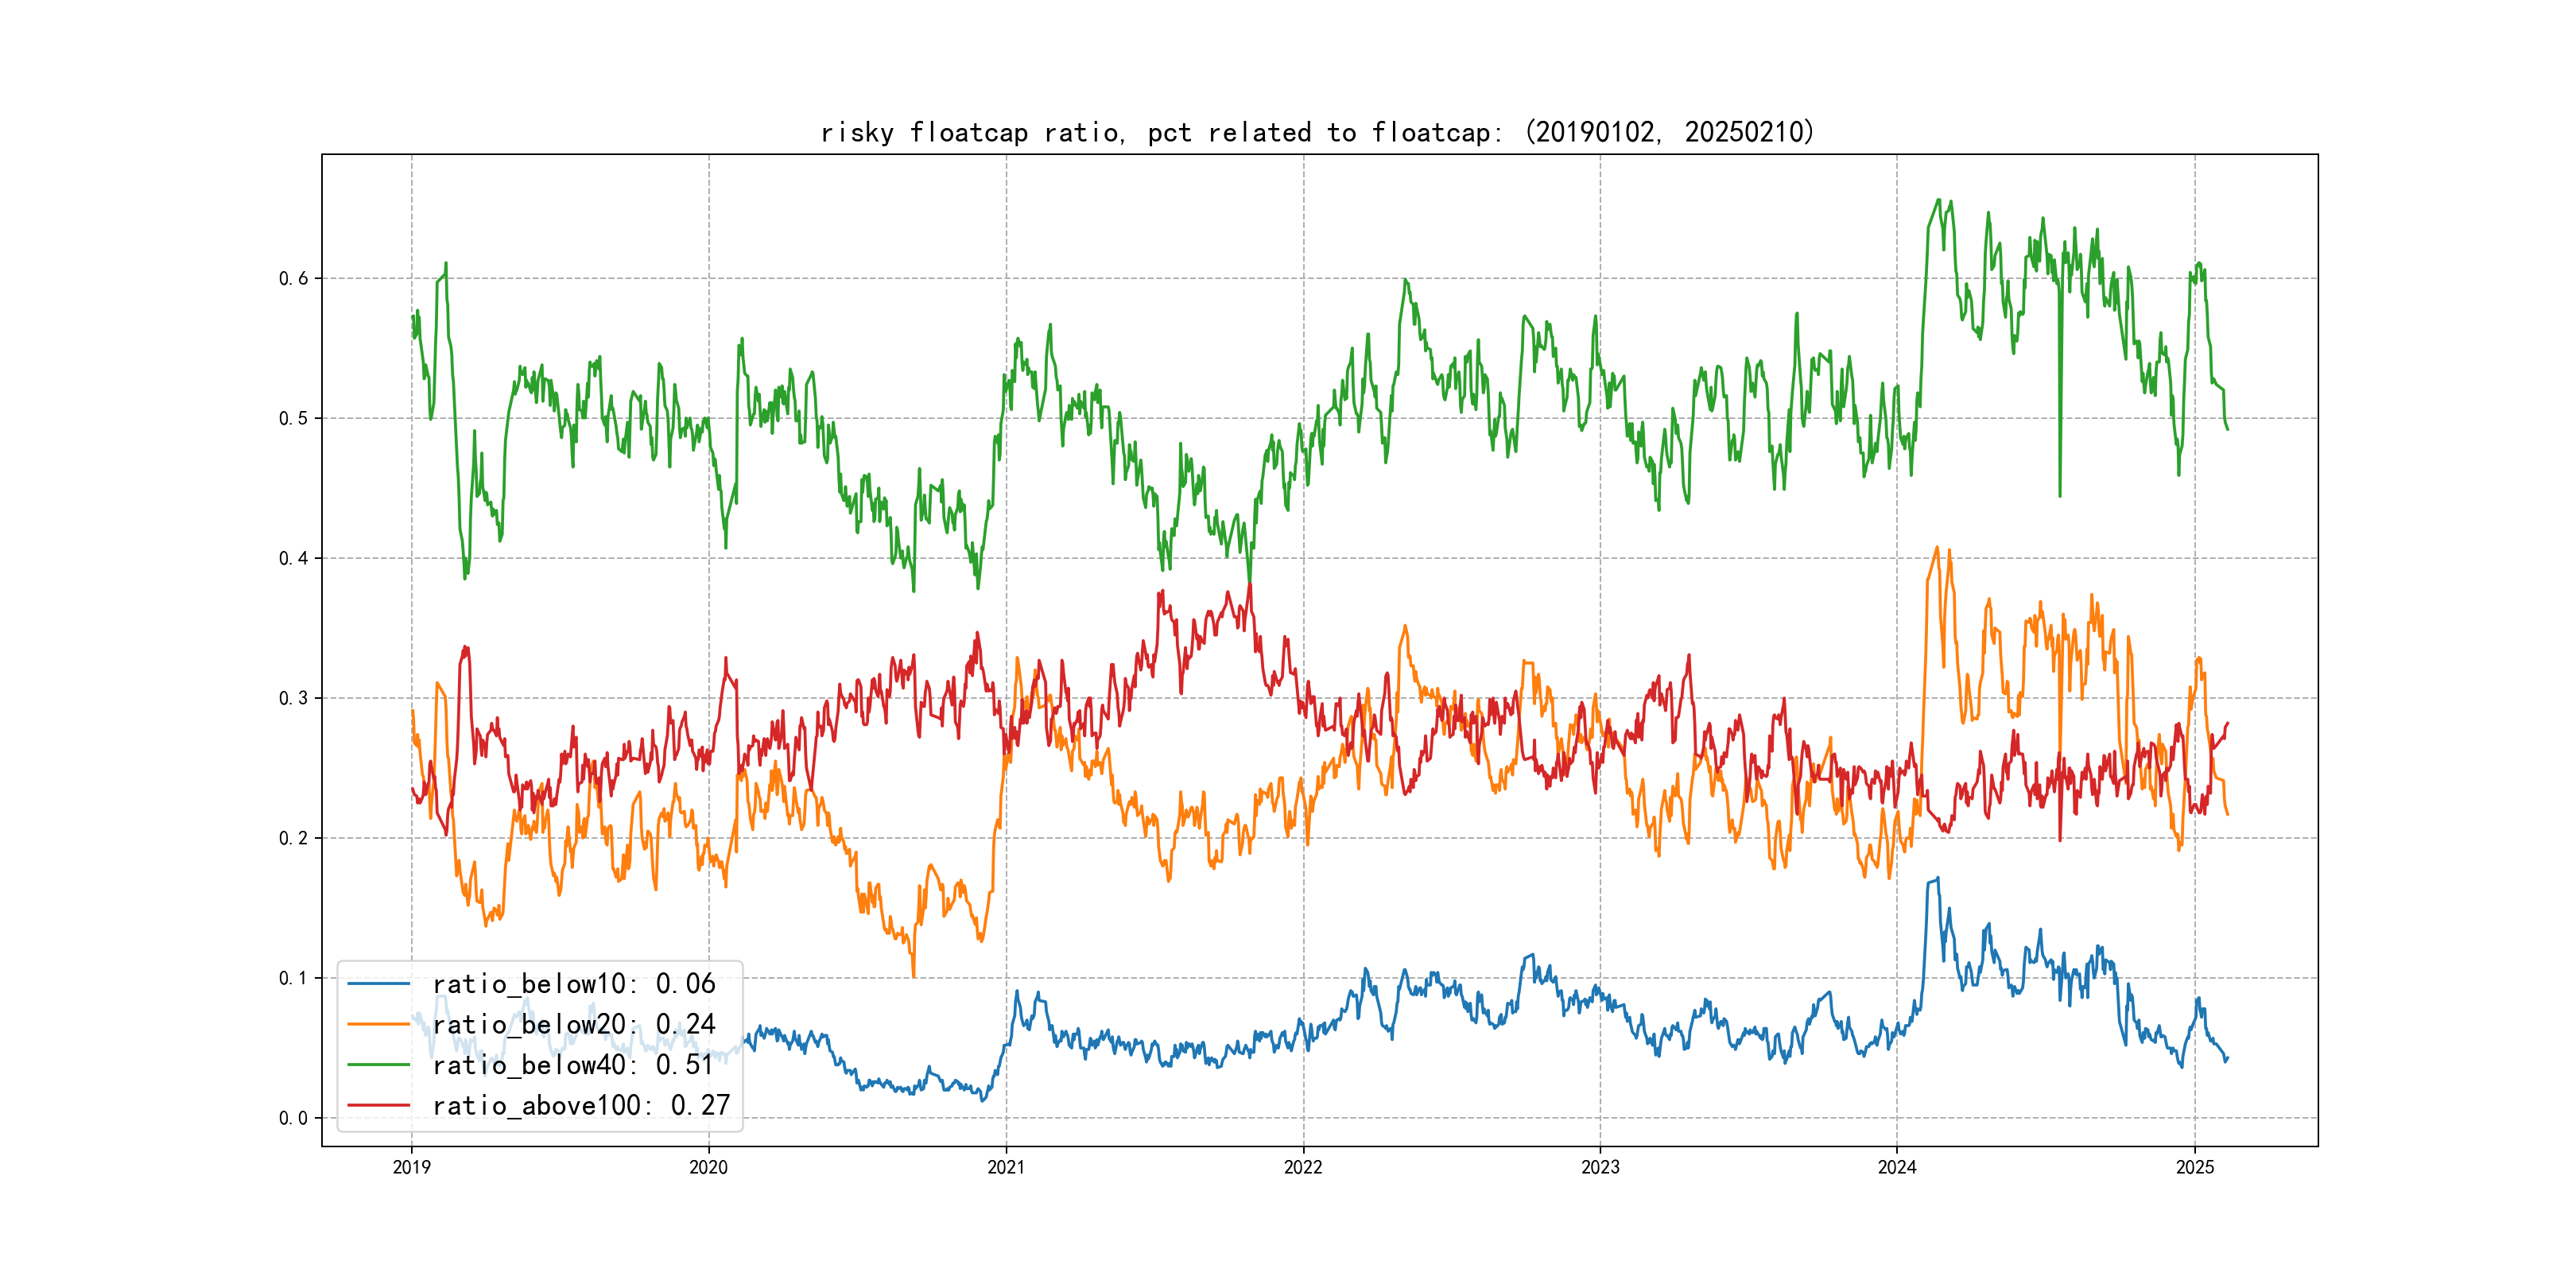
Task: Click the 2020 x-axis tick label
Action: (708, 1167)
